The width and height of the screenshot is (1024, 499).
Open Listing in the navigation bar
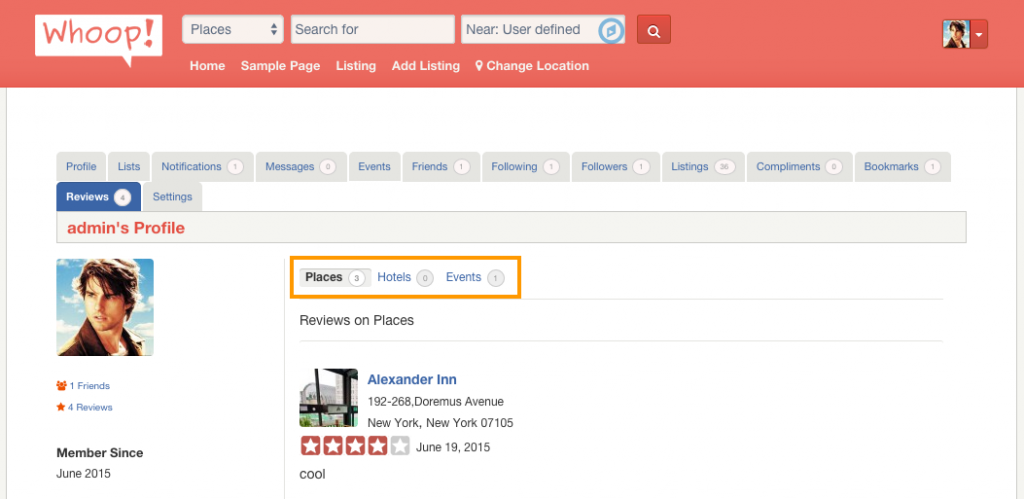point(356,66)
